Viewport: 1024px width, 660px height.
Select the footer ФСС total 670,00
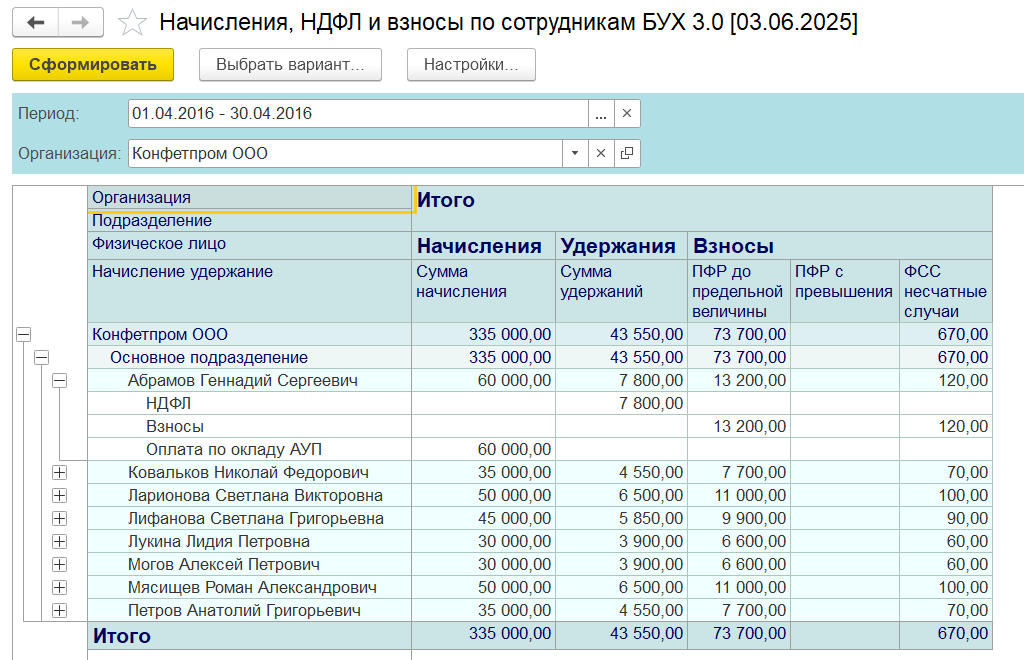(946, 634)
